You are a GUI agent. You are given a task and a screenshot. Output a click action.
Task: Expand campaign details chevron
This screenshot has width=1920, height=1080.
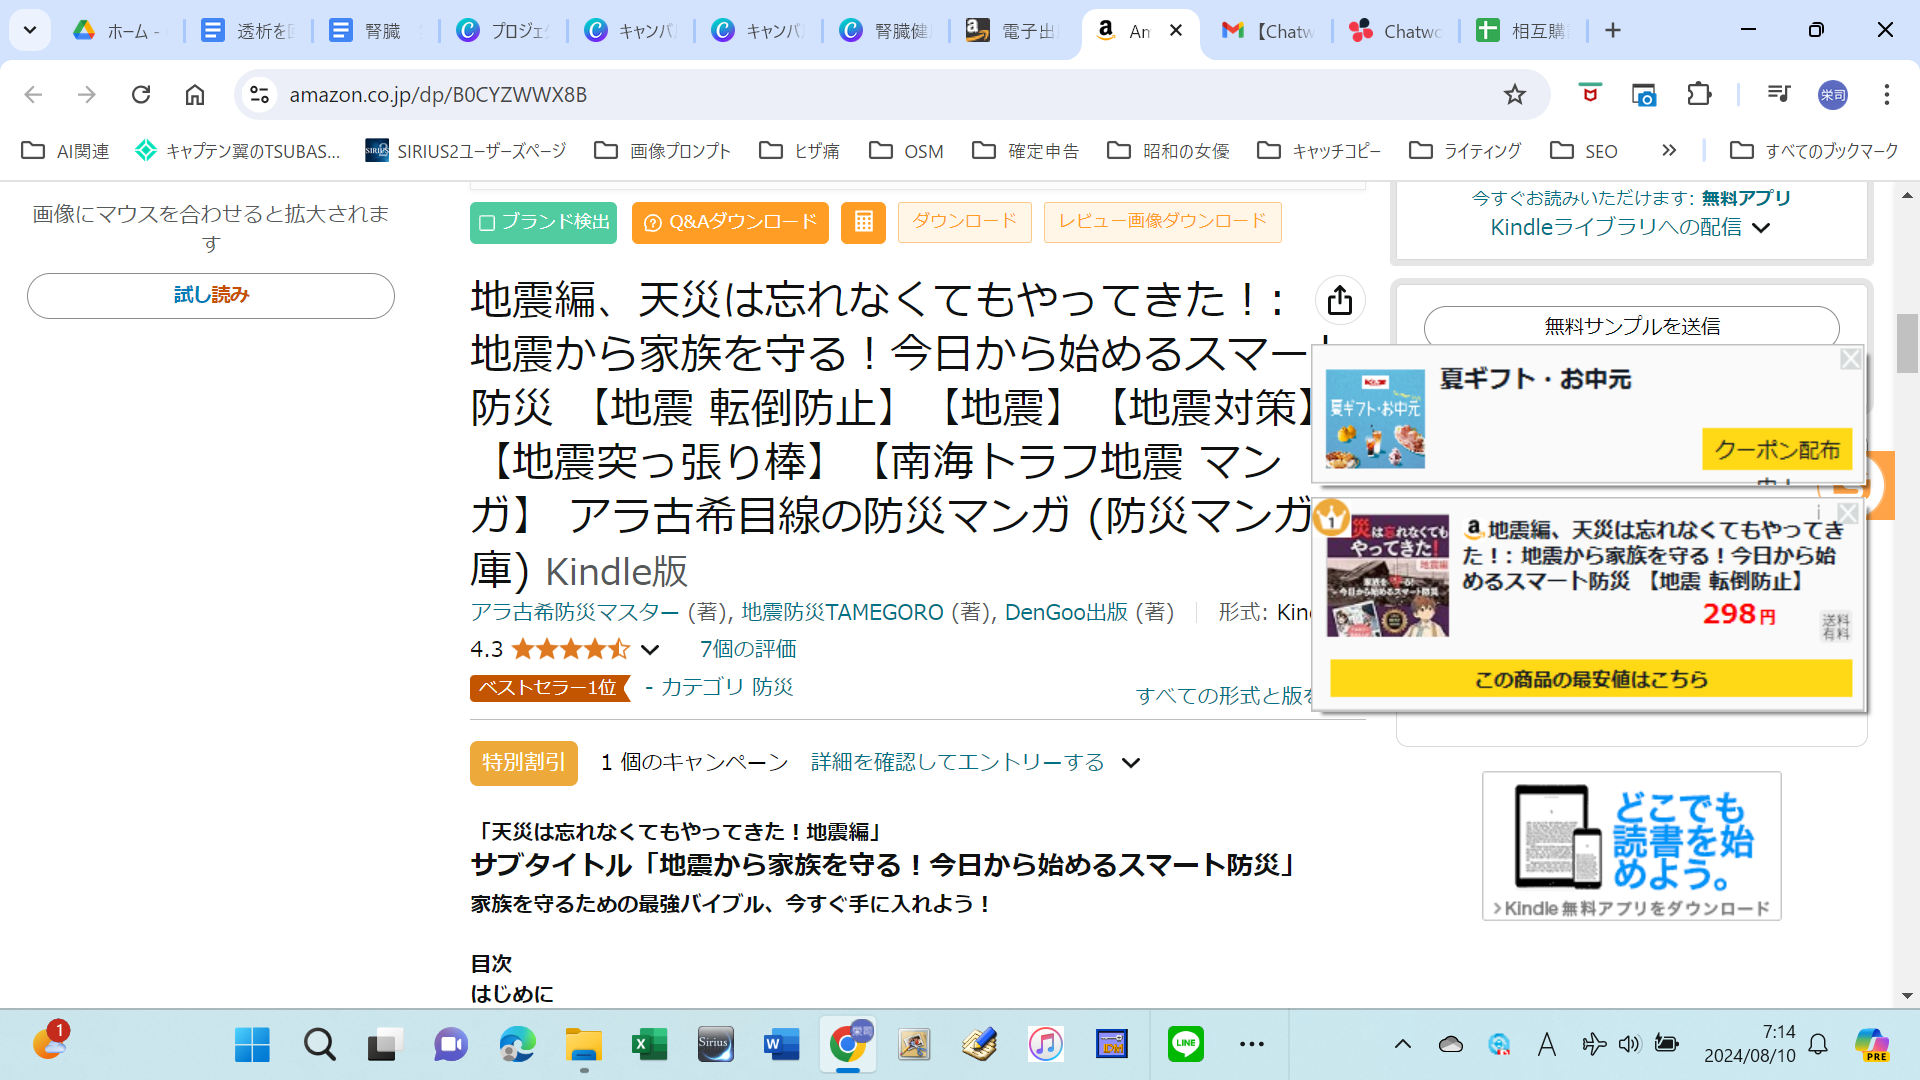[1130, 763]
